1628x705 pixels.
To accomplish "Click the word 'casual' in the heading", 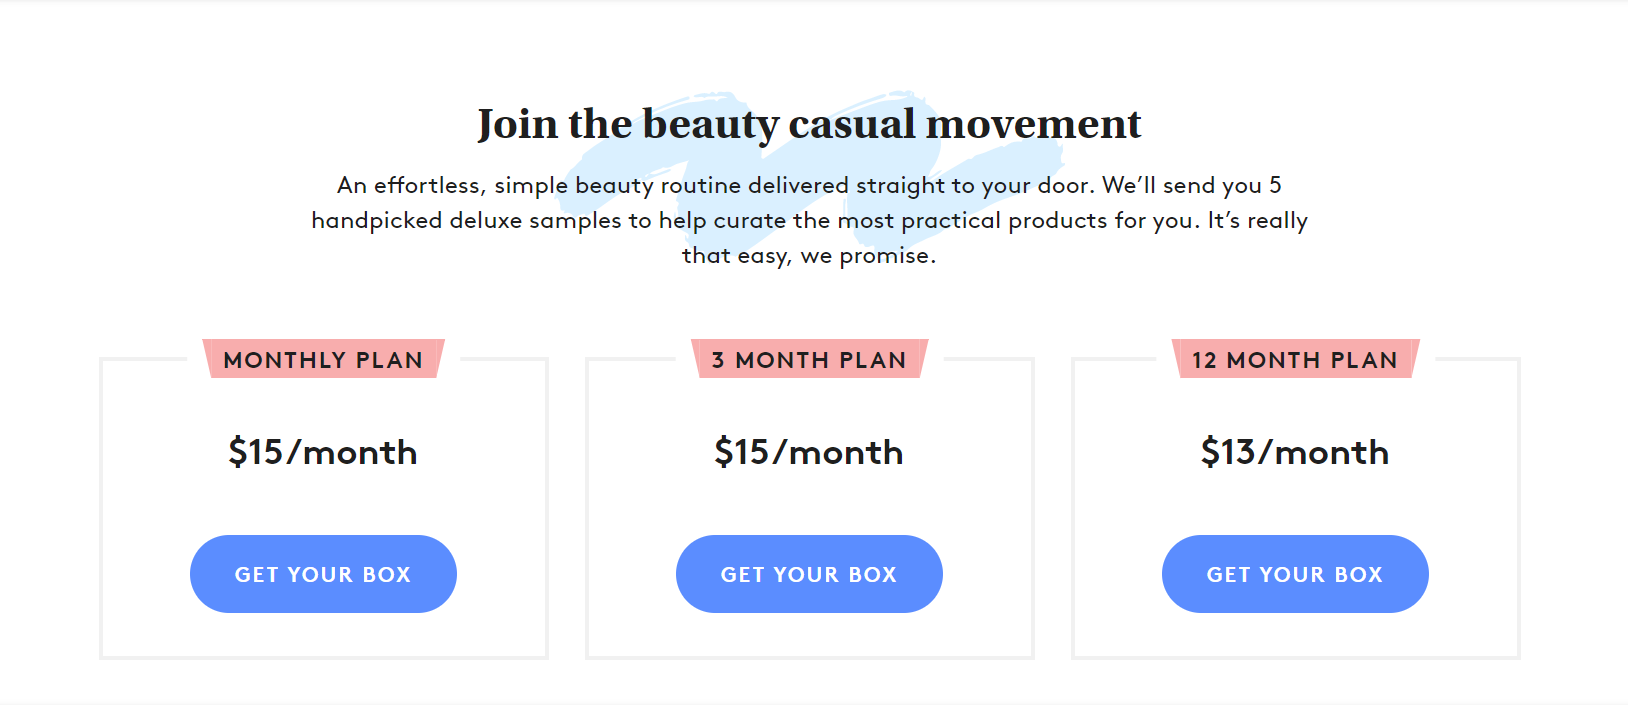I will pyautogui.click(x=852, y=124).
